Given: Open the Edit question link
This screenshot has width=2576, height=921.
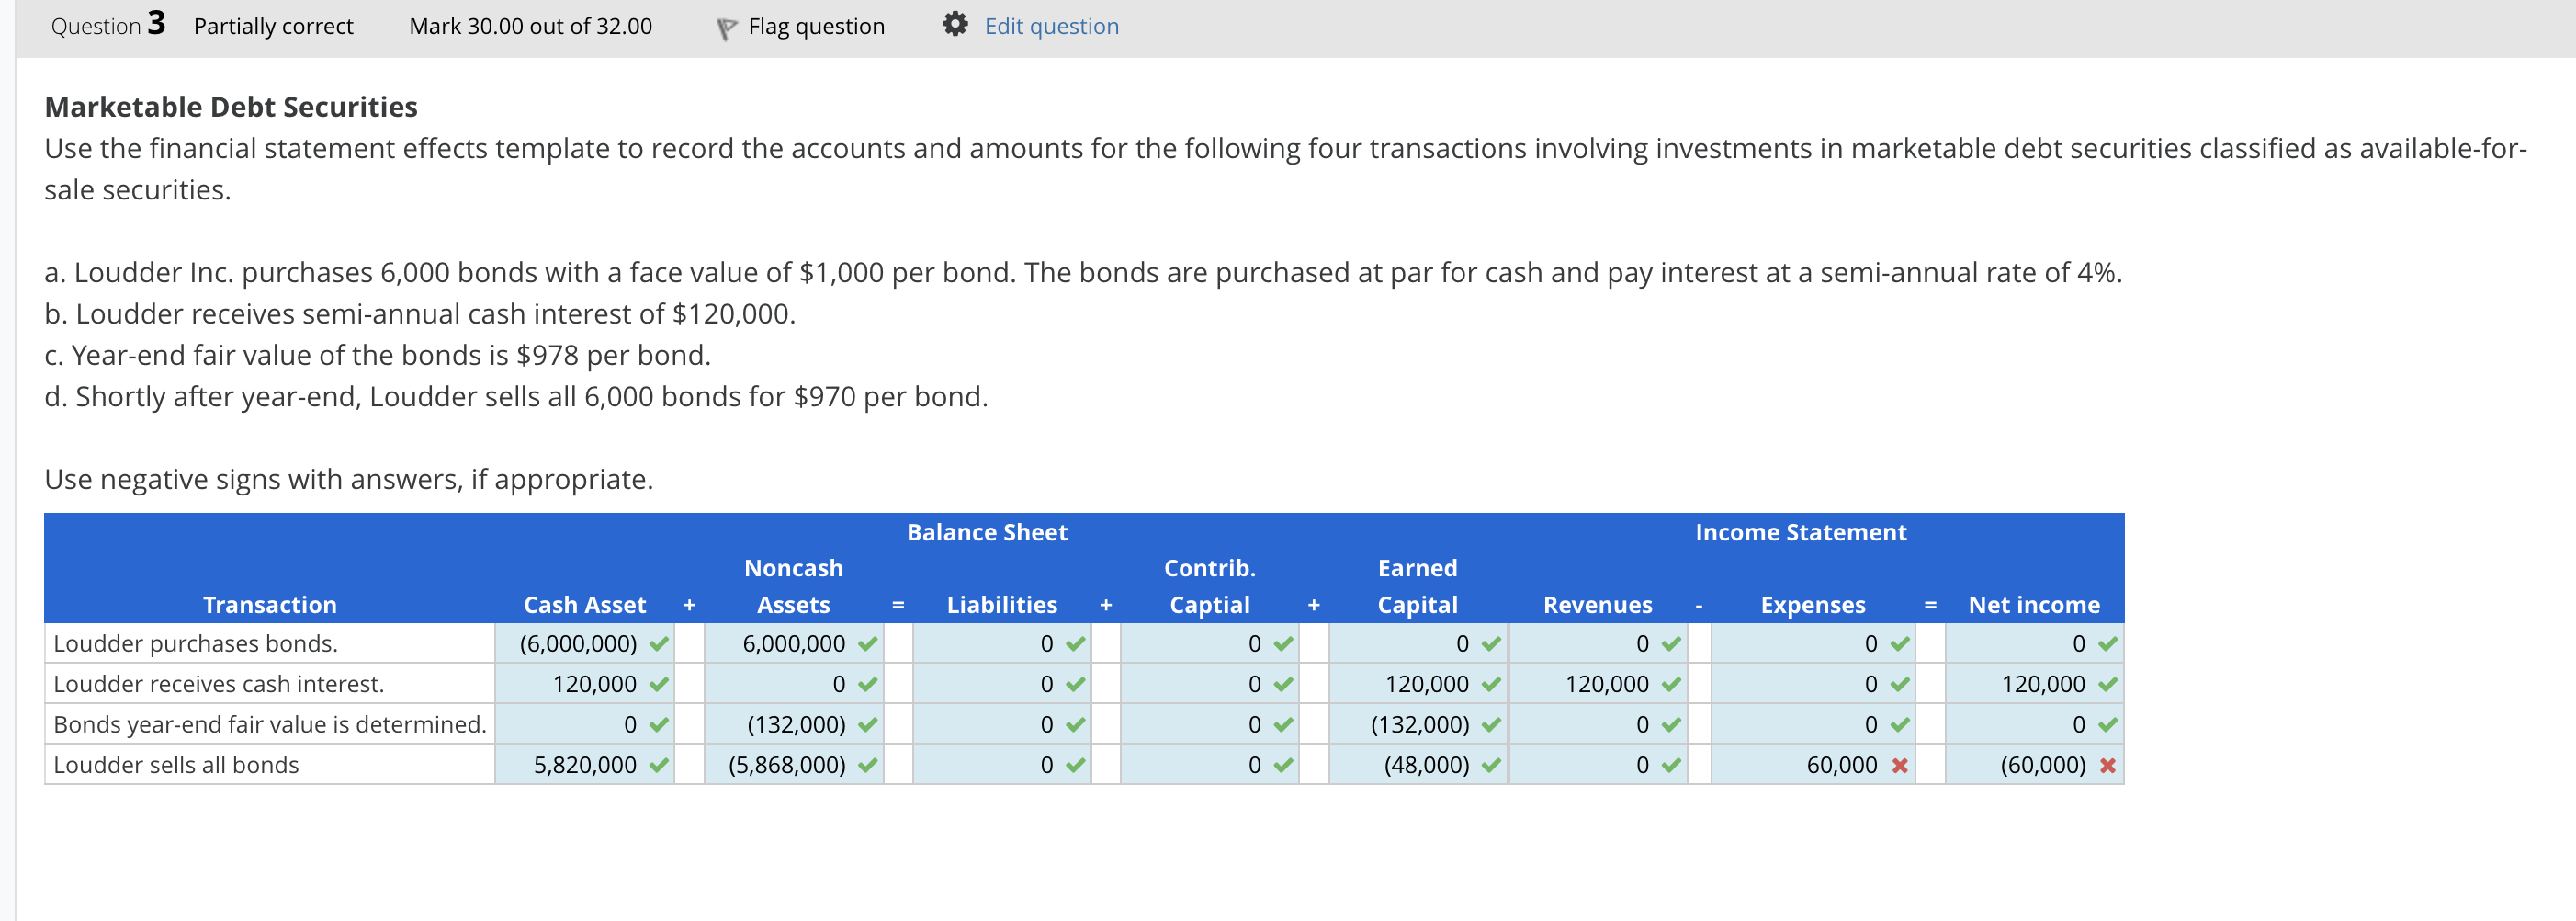Looking at the screenshot, I should pos(1051,26).
